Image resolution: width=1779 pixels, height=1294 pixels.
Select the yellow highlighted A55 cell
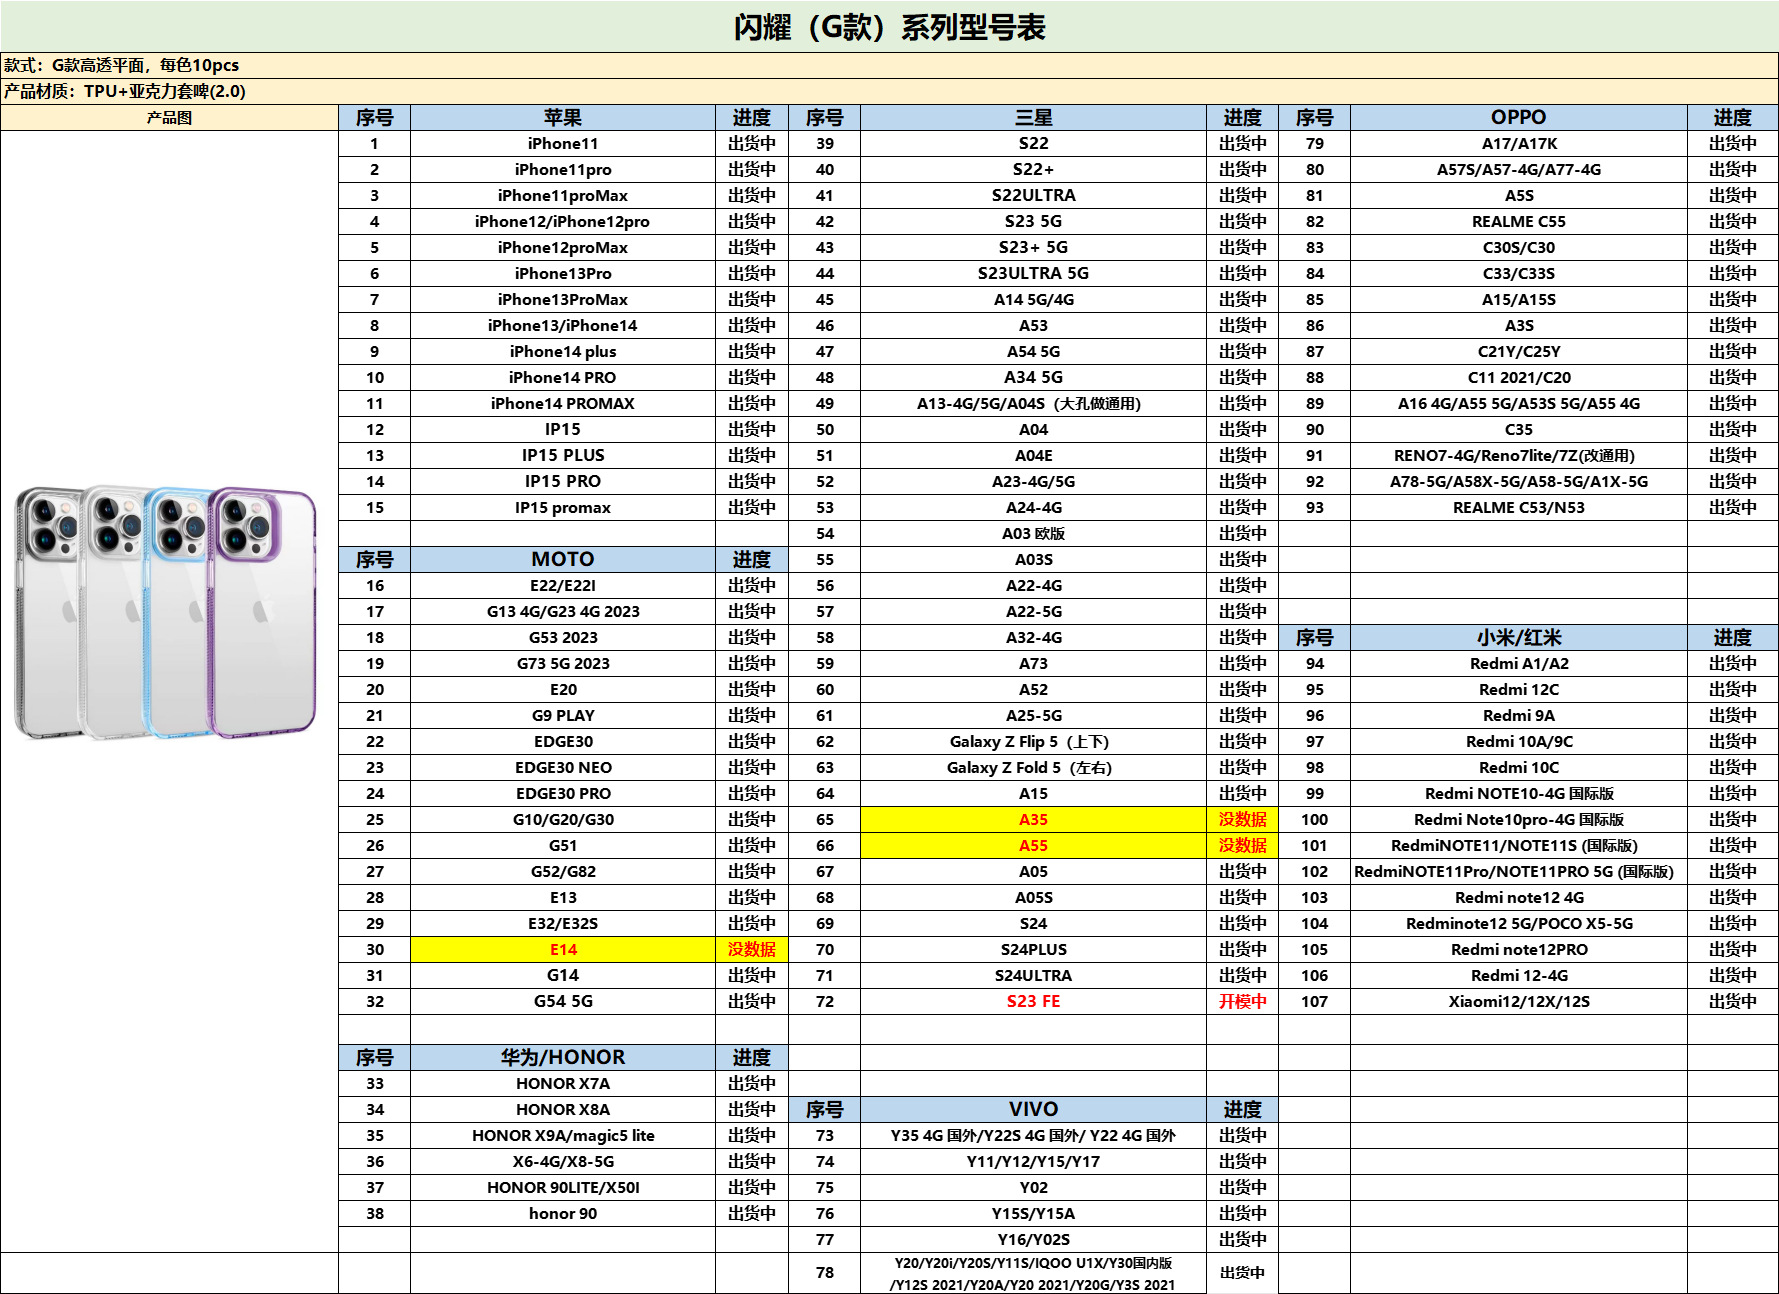pos(1033,846)
